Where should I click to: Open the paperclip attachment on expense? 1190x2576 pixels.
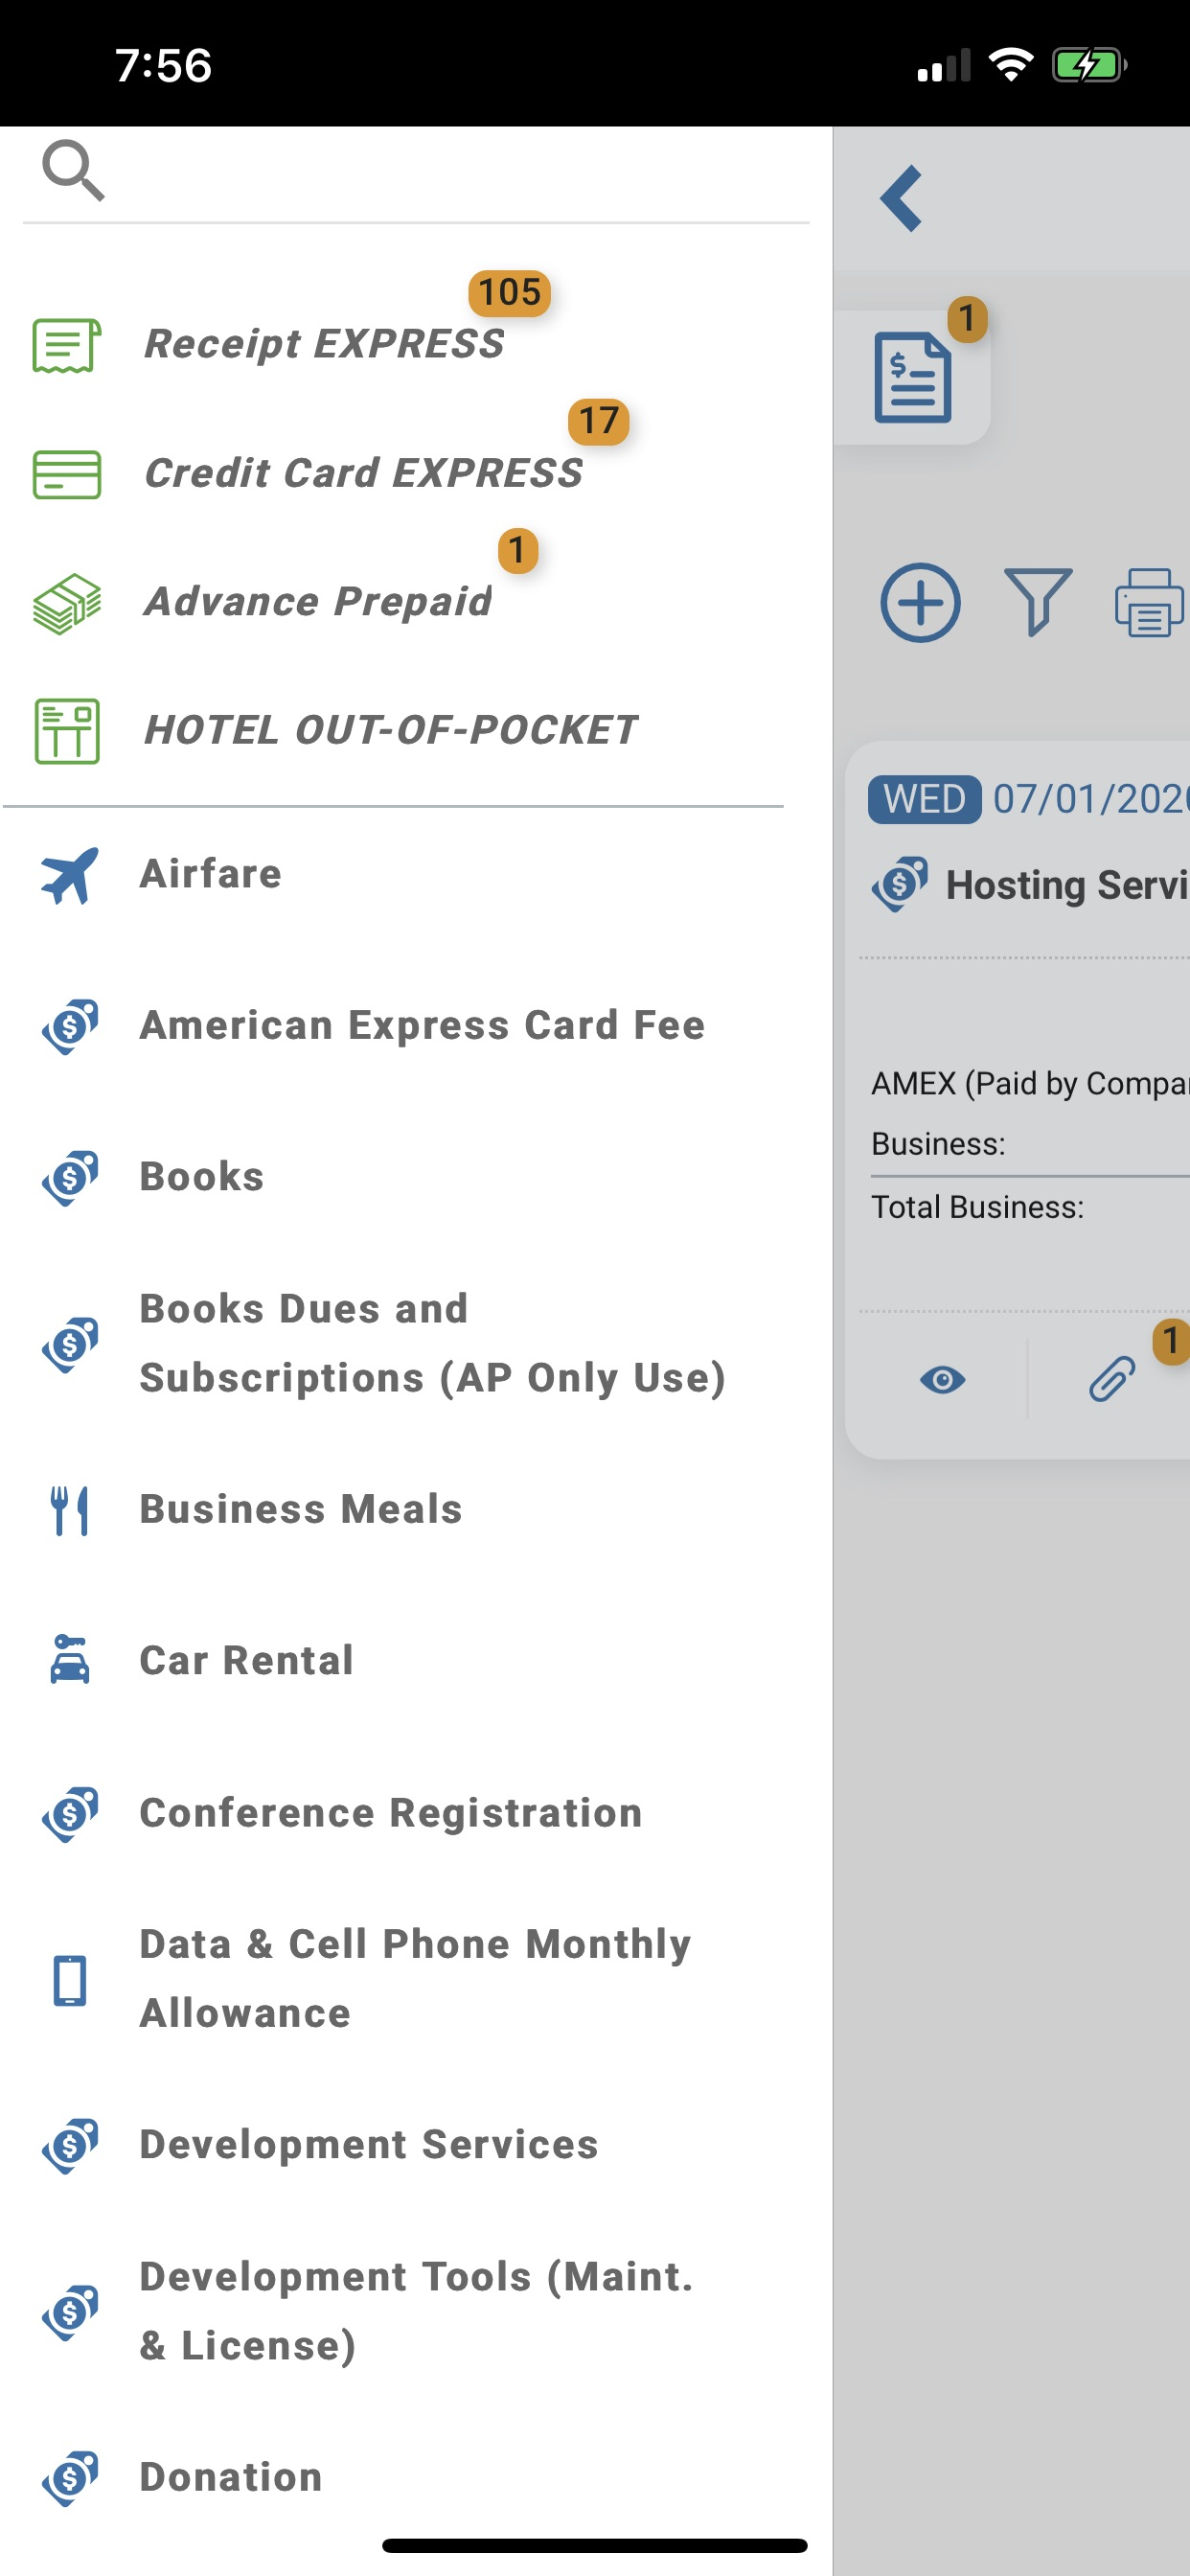1111,1380
